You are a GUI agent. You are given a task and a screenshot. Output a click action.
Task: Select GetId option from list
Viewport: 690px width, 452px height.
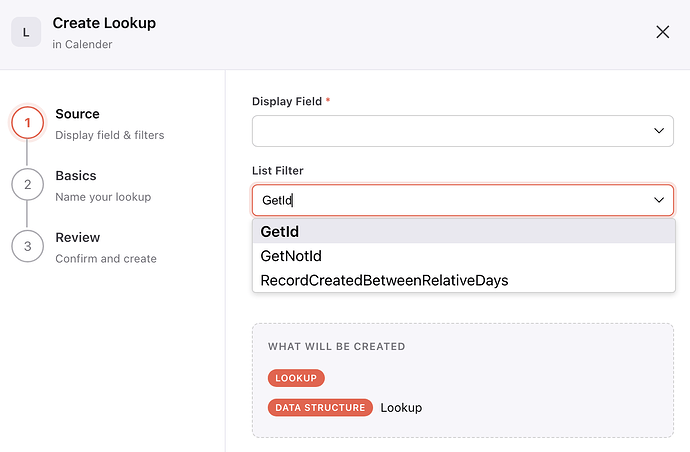[x=464, y=231]
